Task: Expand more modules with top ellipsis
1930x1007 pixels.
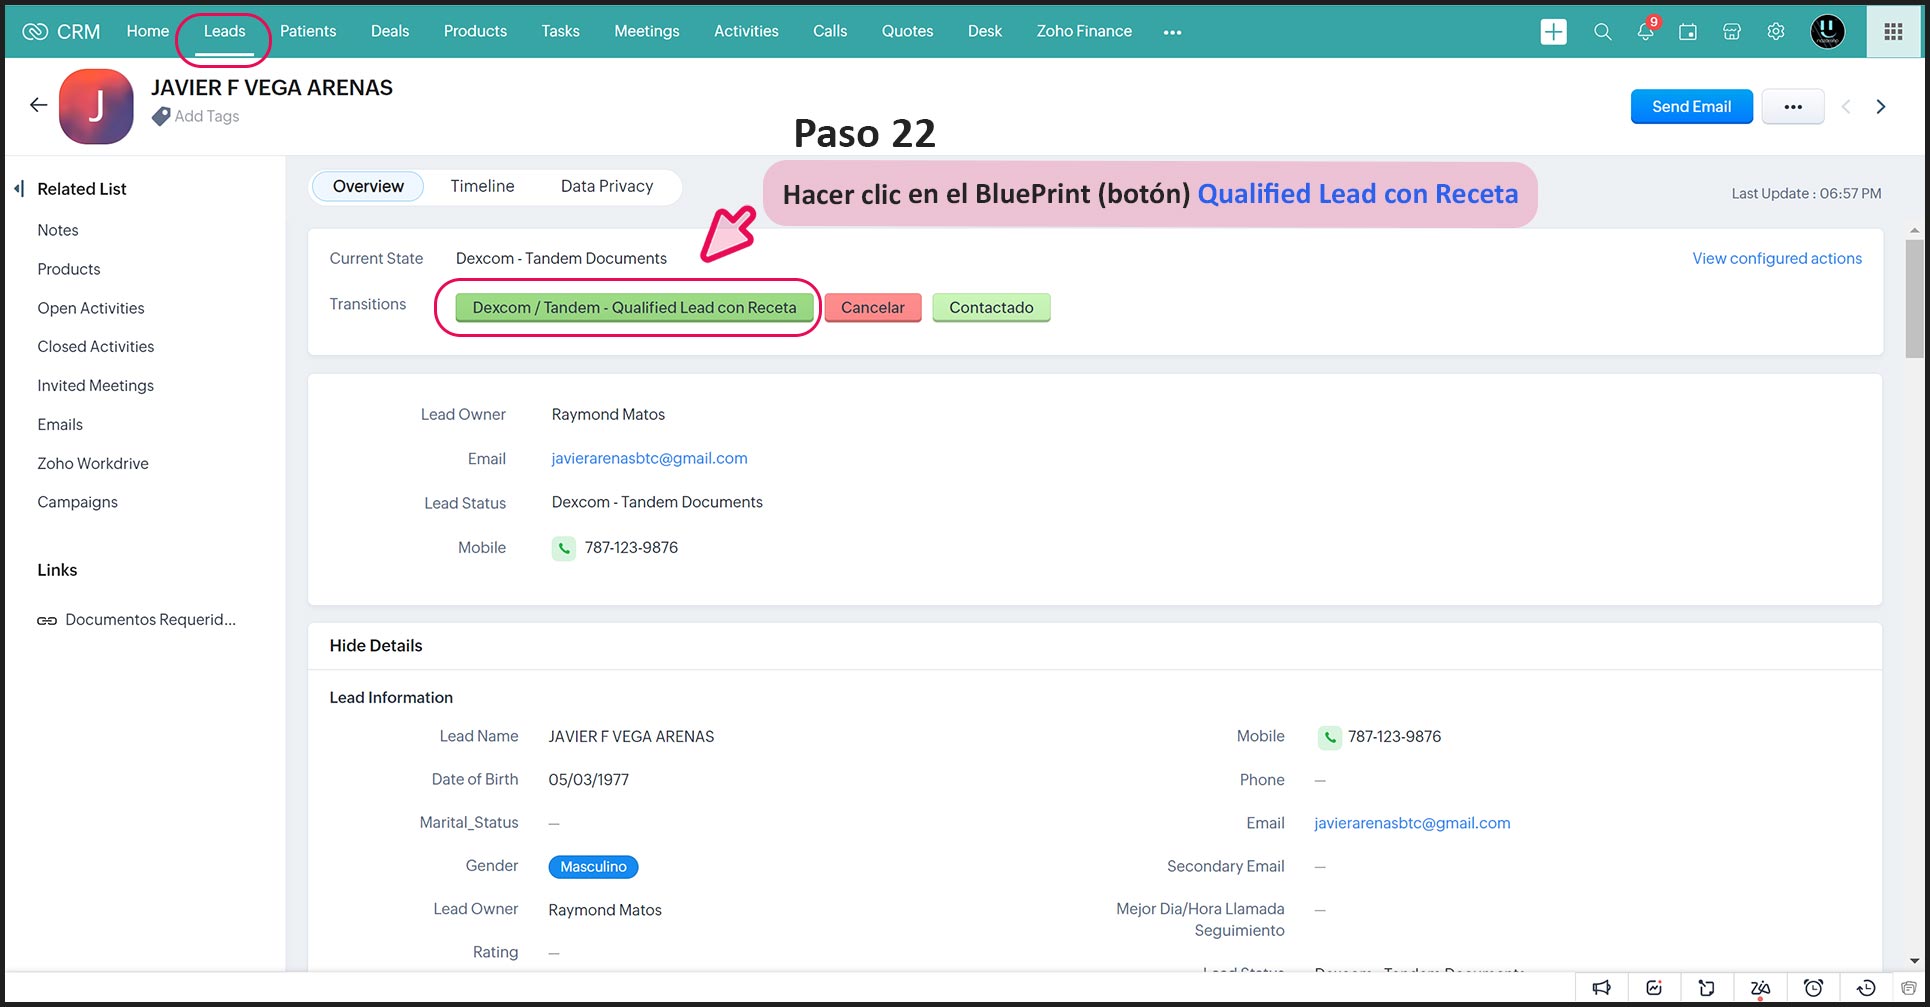Action: pos(1172,32)
